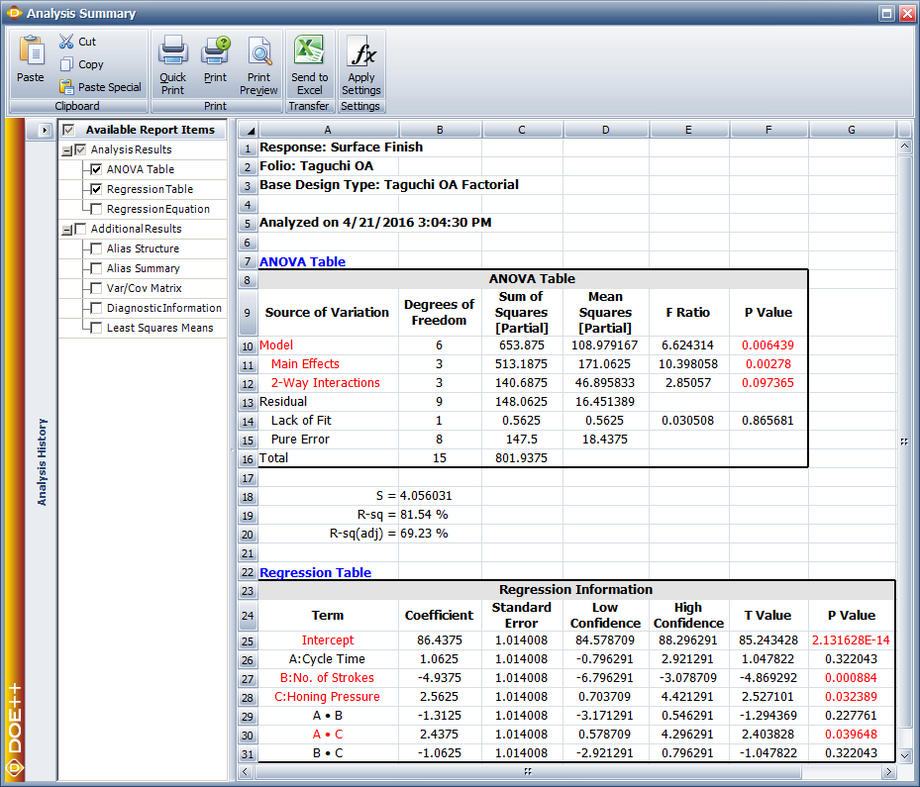Run Quick Print
The height and width of the screenshot is (787, 920).
click(172, 65)
